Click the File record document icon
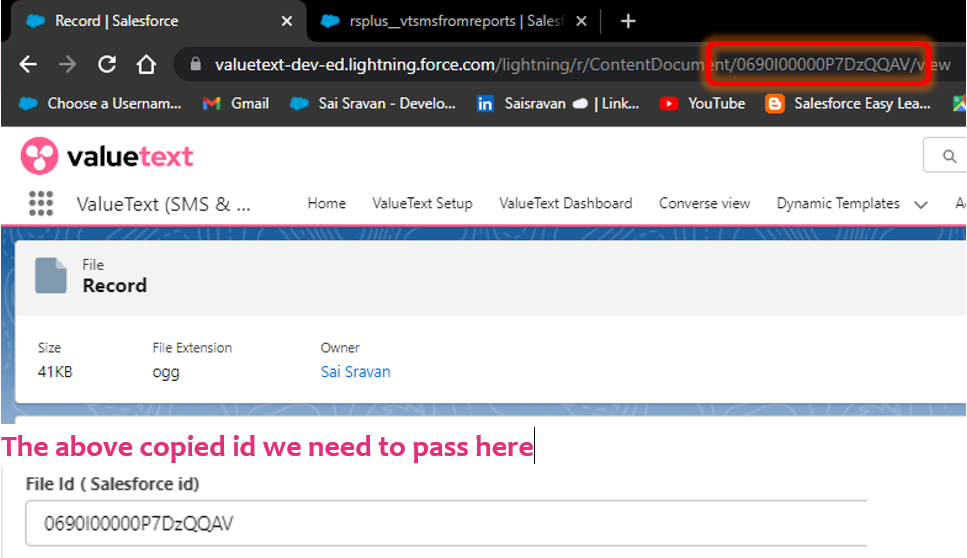967x558 pixels. 51,276
